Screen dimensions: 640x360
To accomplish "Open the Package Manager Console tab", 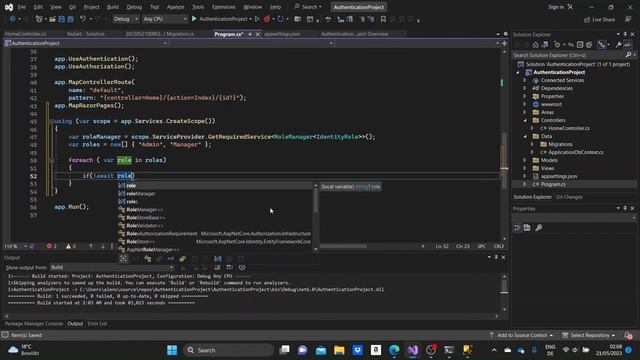I will [x=34, y=324].
